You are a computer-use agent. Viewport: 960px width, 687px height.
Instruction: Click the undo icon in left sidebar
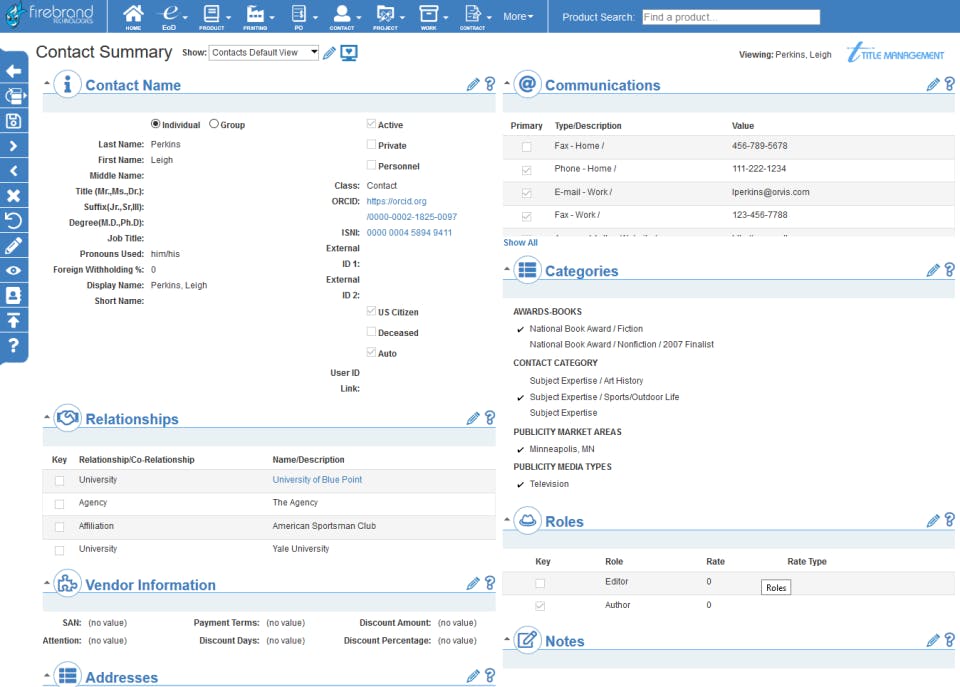pos(13,220)
